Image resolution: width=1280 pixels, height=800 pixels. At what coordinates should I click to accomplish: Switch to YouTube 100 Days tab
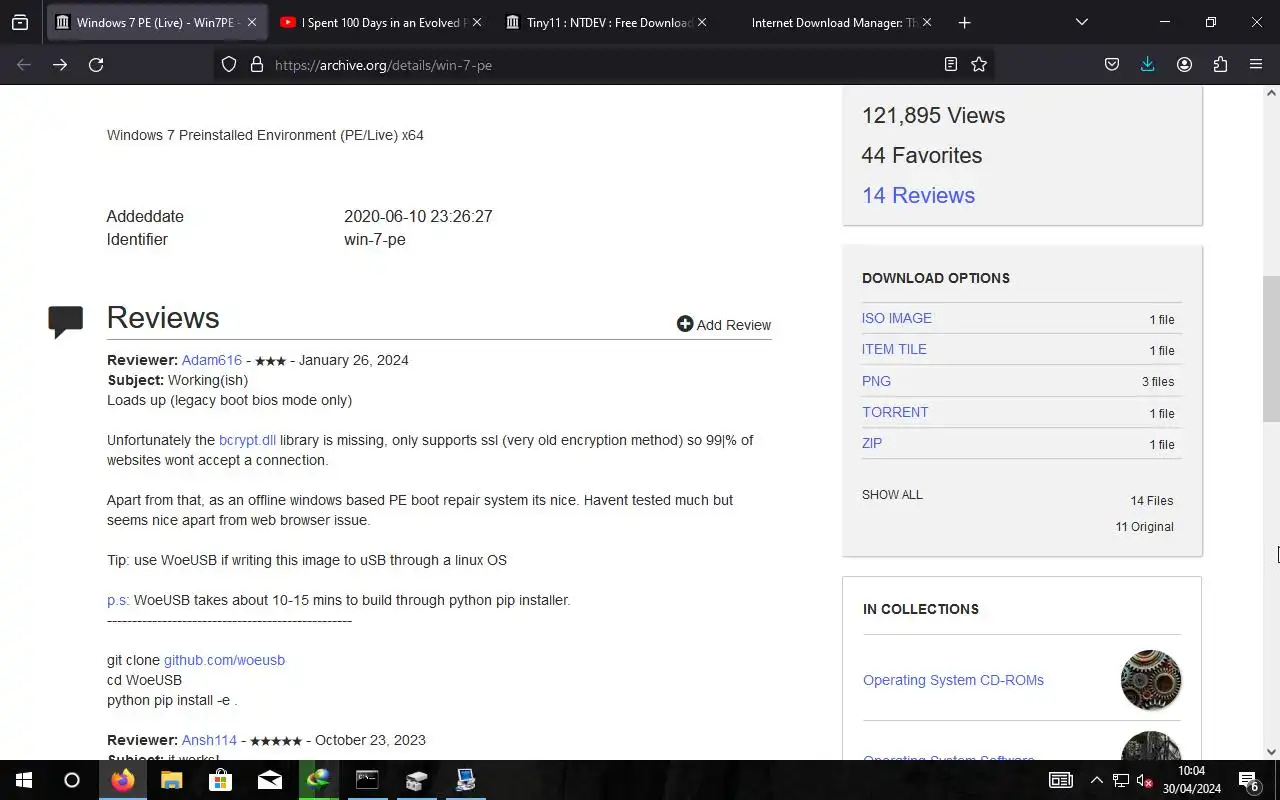[382, 22]
